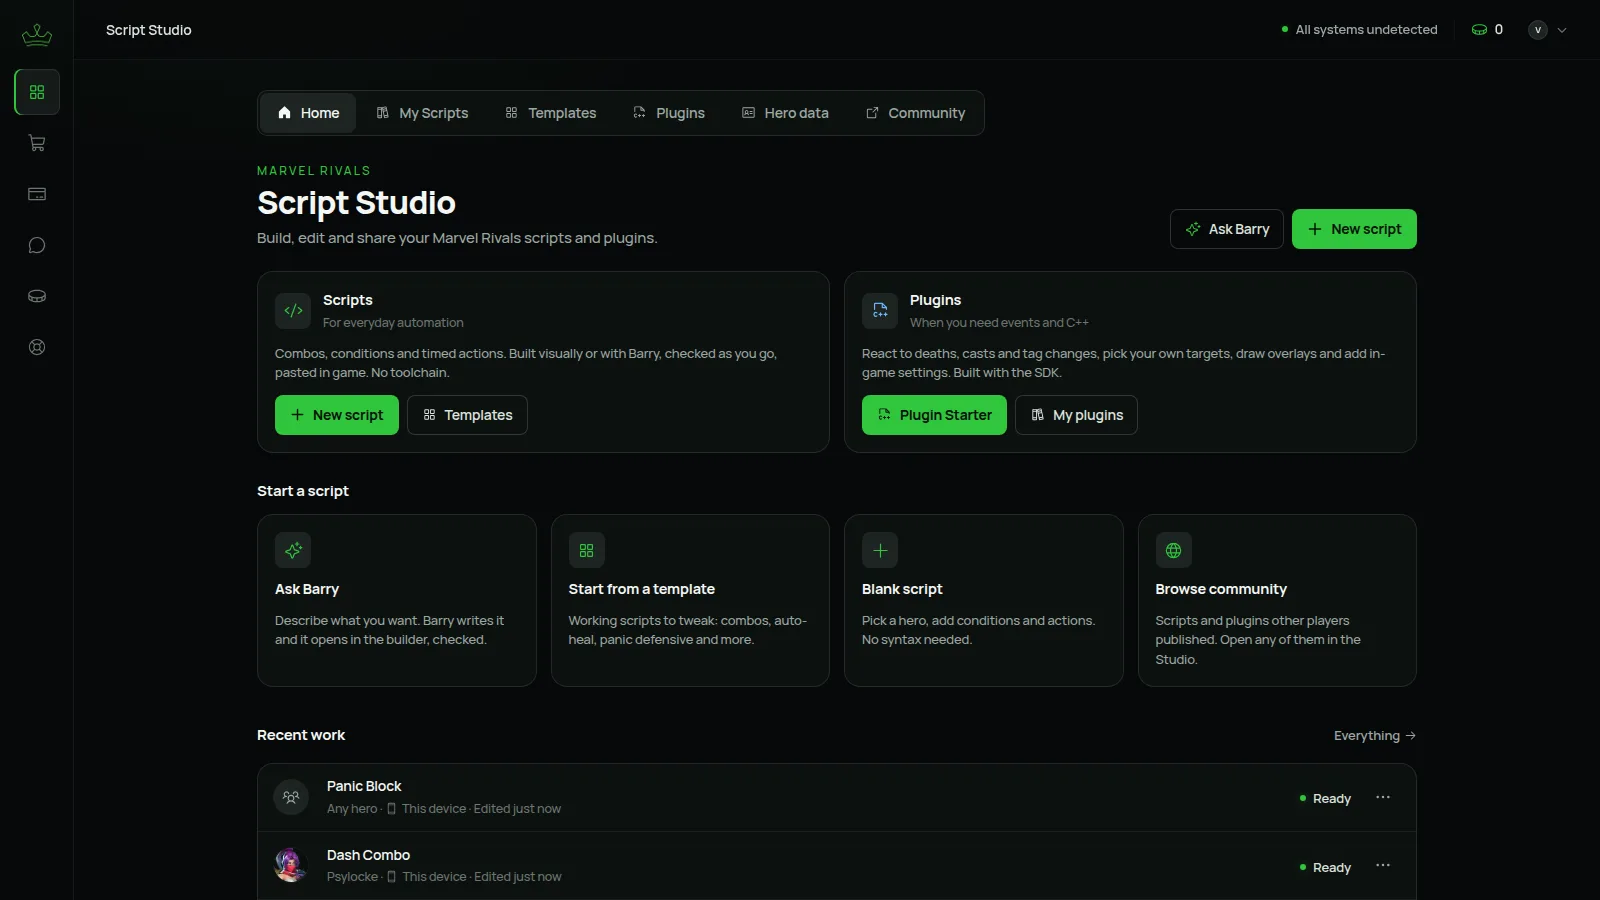Viewport: 1600px width, 900px height.
Task: Click the coin balance icon in header
Action: (x=1479, y=30)
